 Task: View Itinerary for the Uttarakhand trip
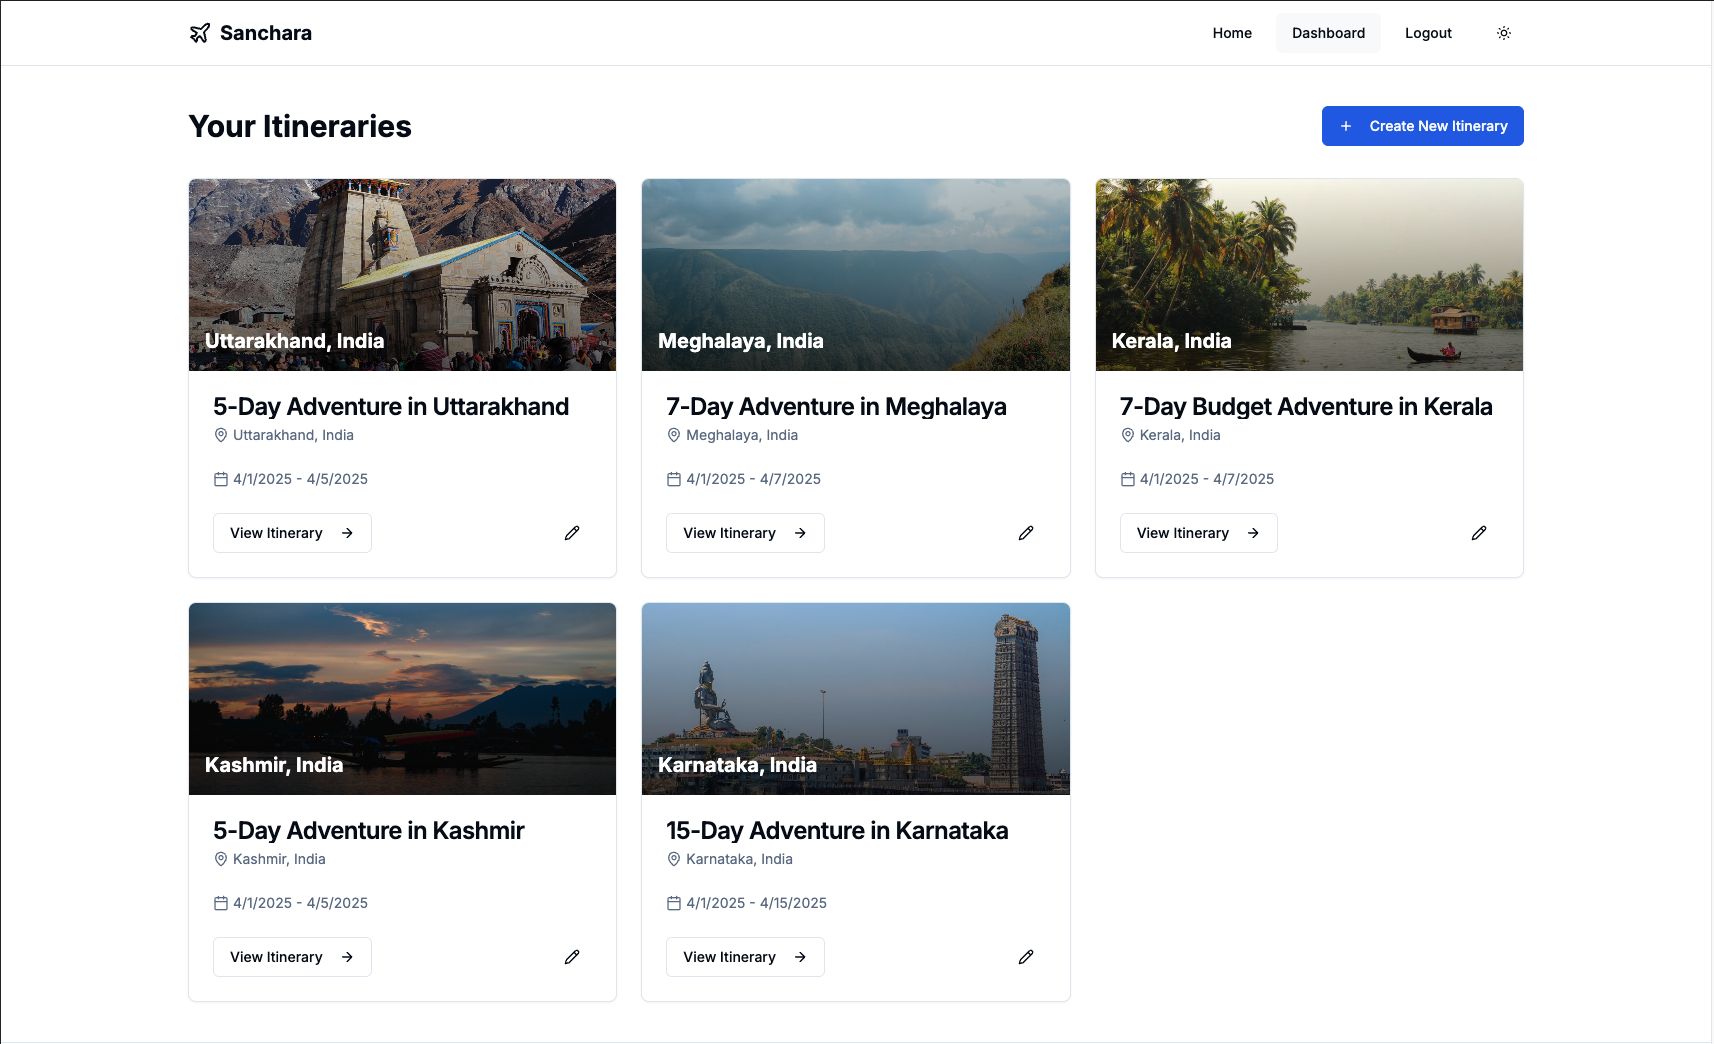(292, 533)
